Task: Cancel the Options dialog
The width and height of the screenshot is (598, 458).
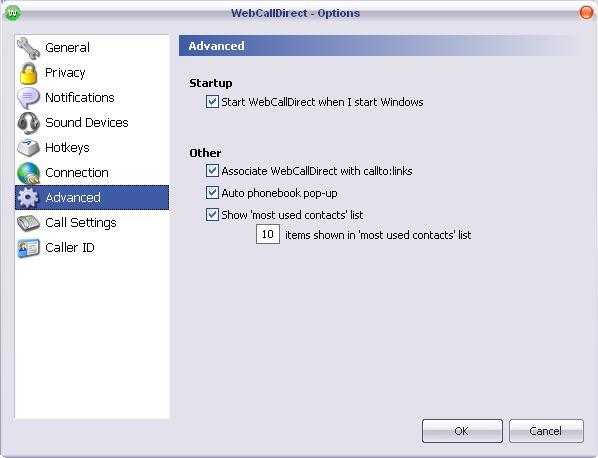Action: coord(546,431)
